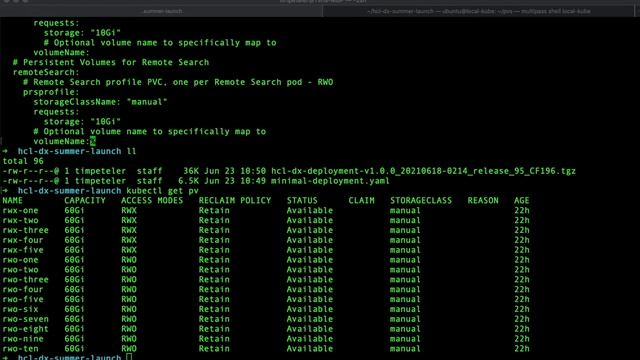Click the AGE column header
The image size is (640, 360).
click(522, 201)
